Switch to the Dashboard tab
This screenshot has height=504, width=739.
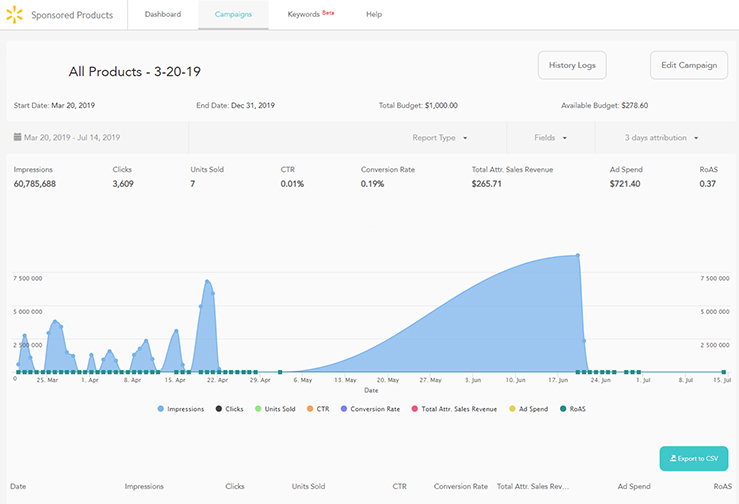click(x=163, y=15)
